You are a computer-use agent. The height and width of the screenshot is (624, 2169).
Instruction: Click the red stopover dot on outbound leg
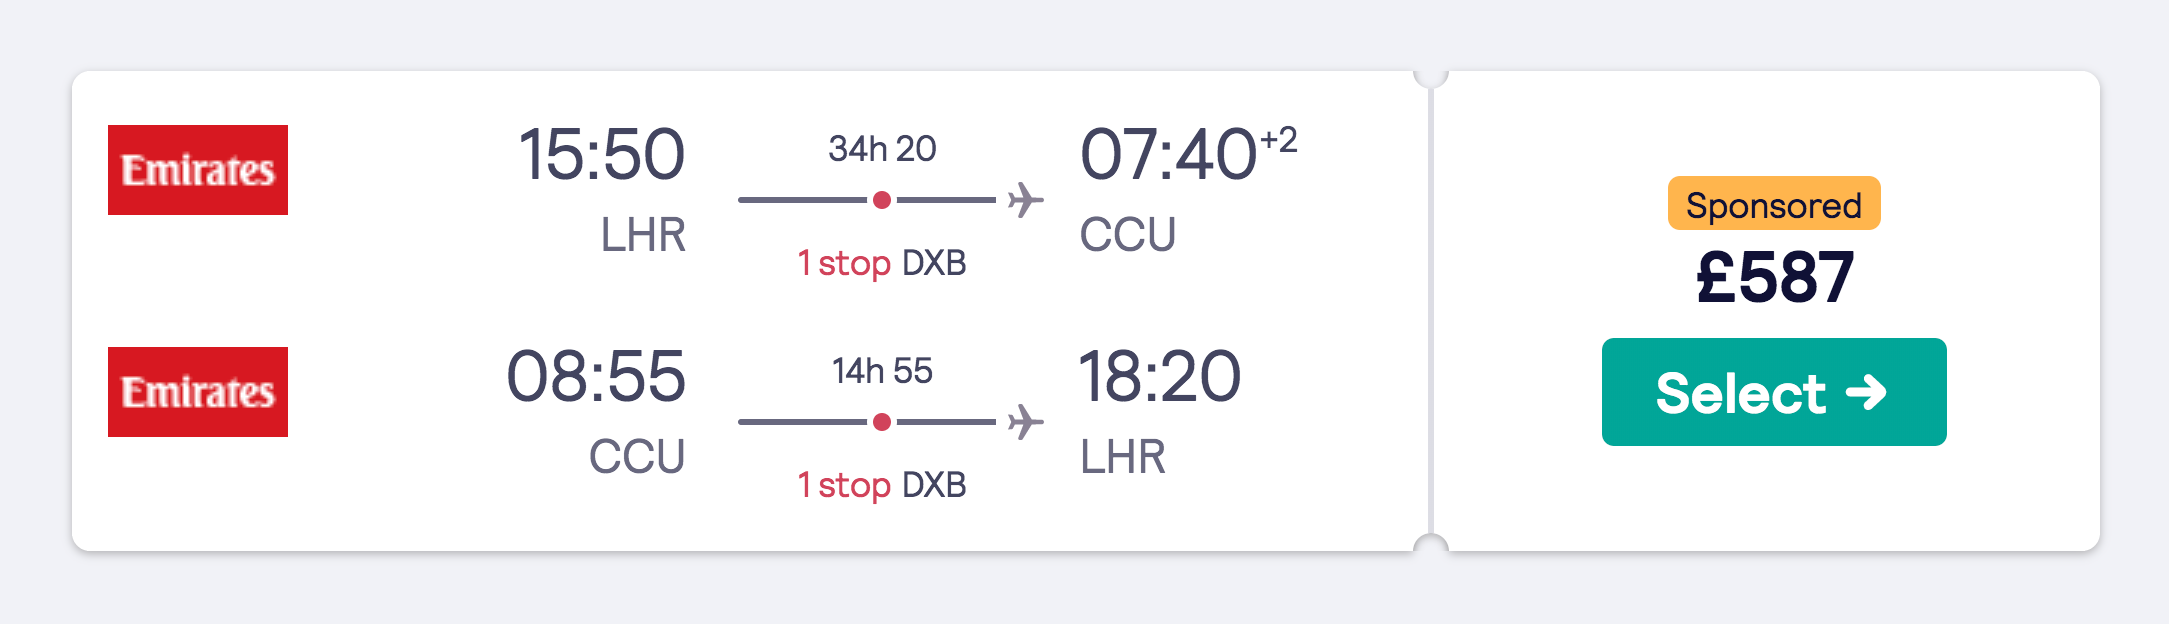[x=881, y=202]
